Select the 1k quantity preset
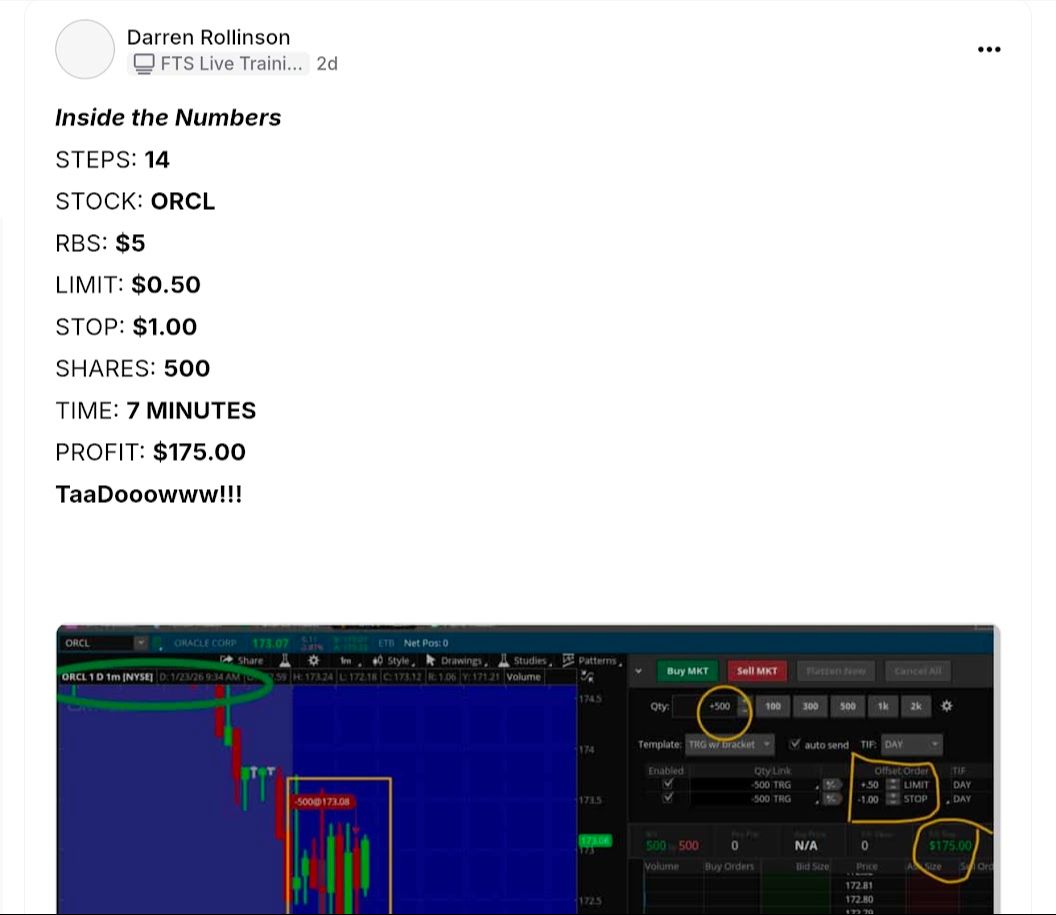 coord(883,706)
